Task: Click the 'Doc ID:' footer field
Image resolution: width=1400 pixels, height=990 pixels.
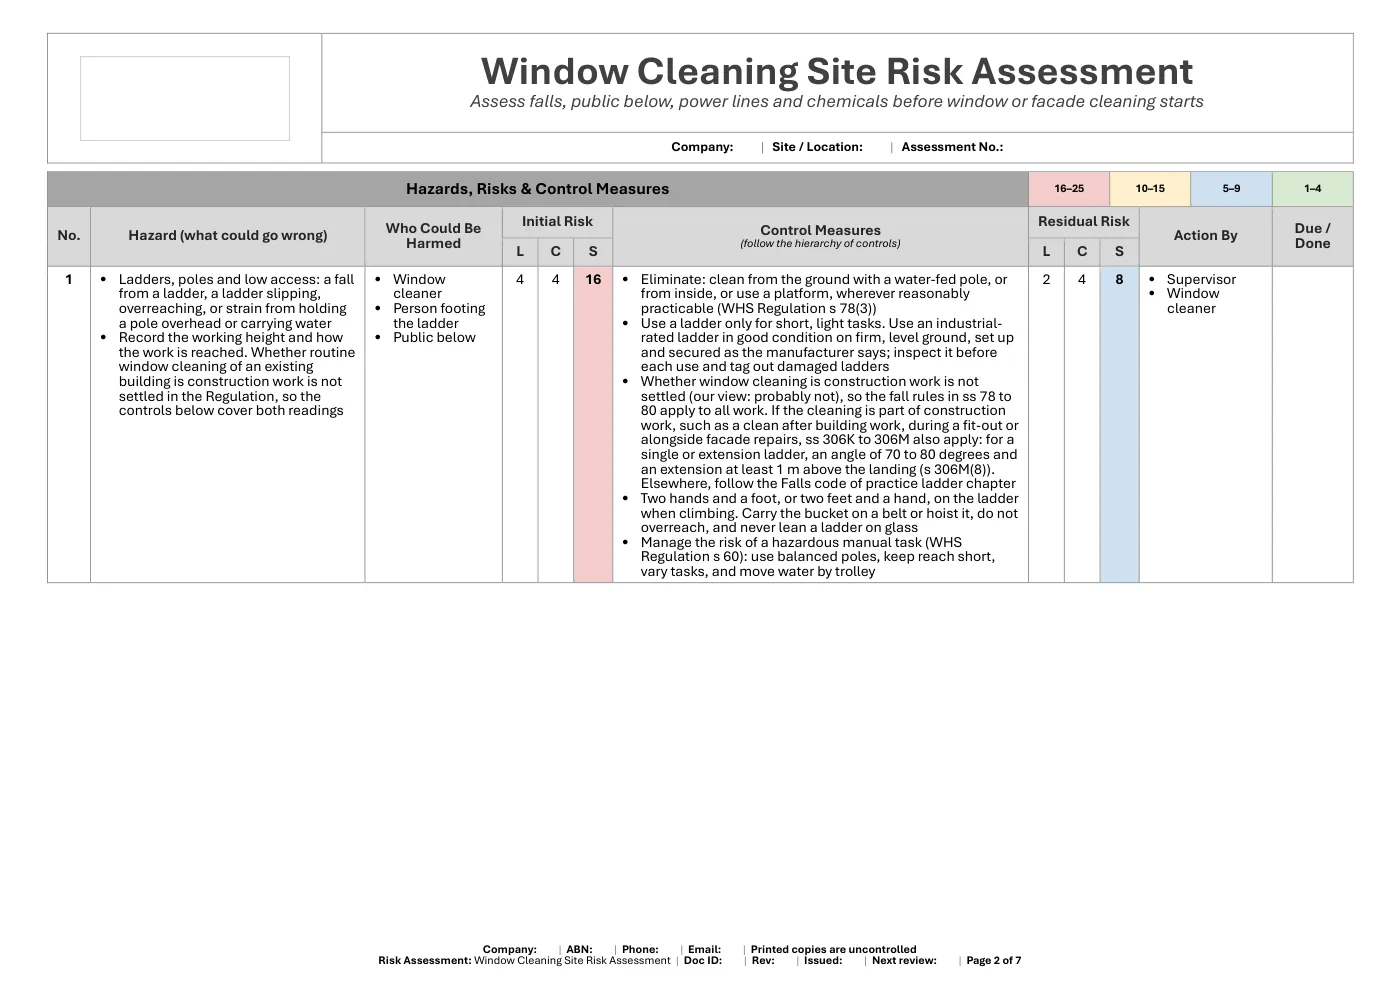Action: (703, 961)
